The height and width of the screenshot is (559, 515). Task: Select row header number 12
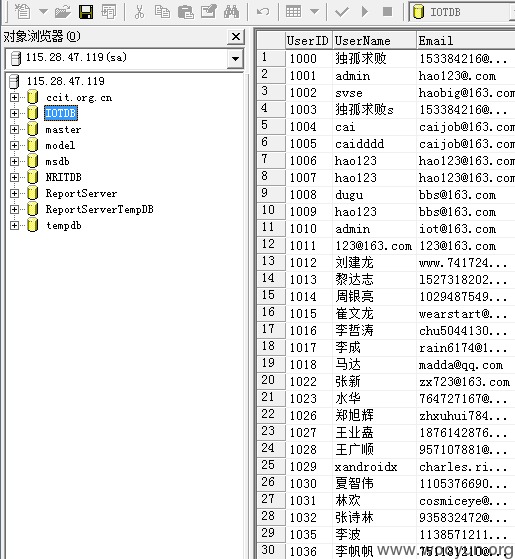[x=271, y=245]
